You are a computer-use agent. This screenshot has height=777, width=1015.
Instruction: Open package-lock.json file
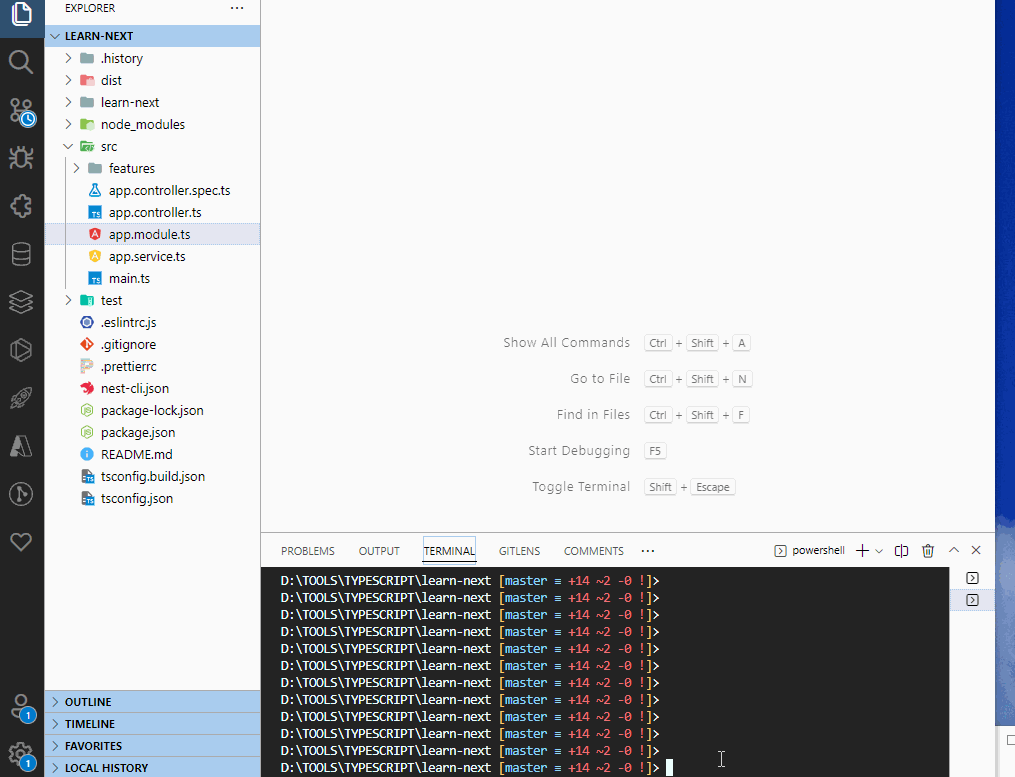(x=152, y=411)
